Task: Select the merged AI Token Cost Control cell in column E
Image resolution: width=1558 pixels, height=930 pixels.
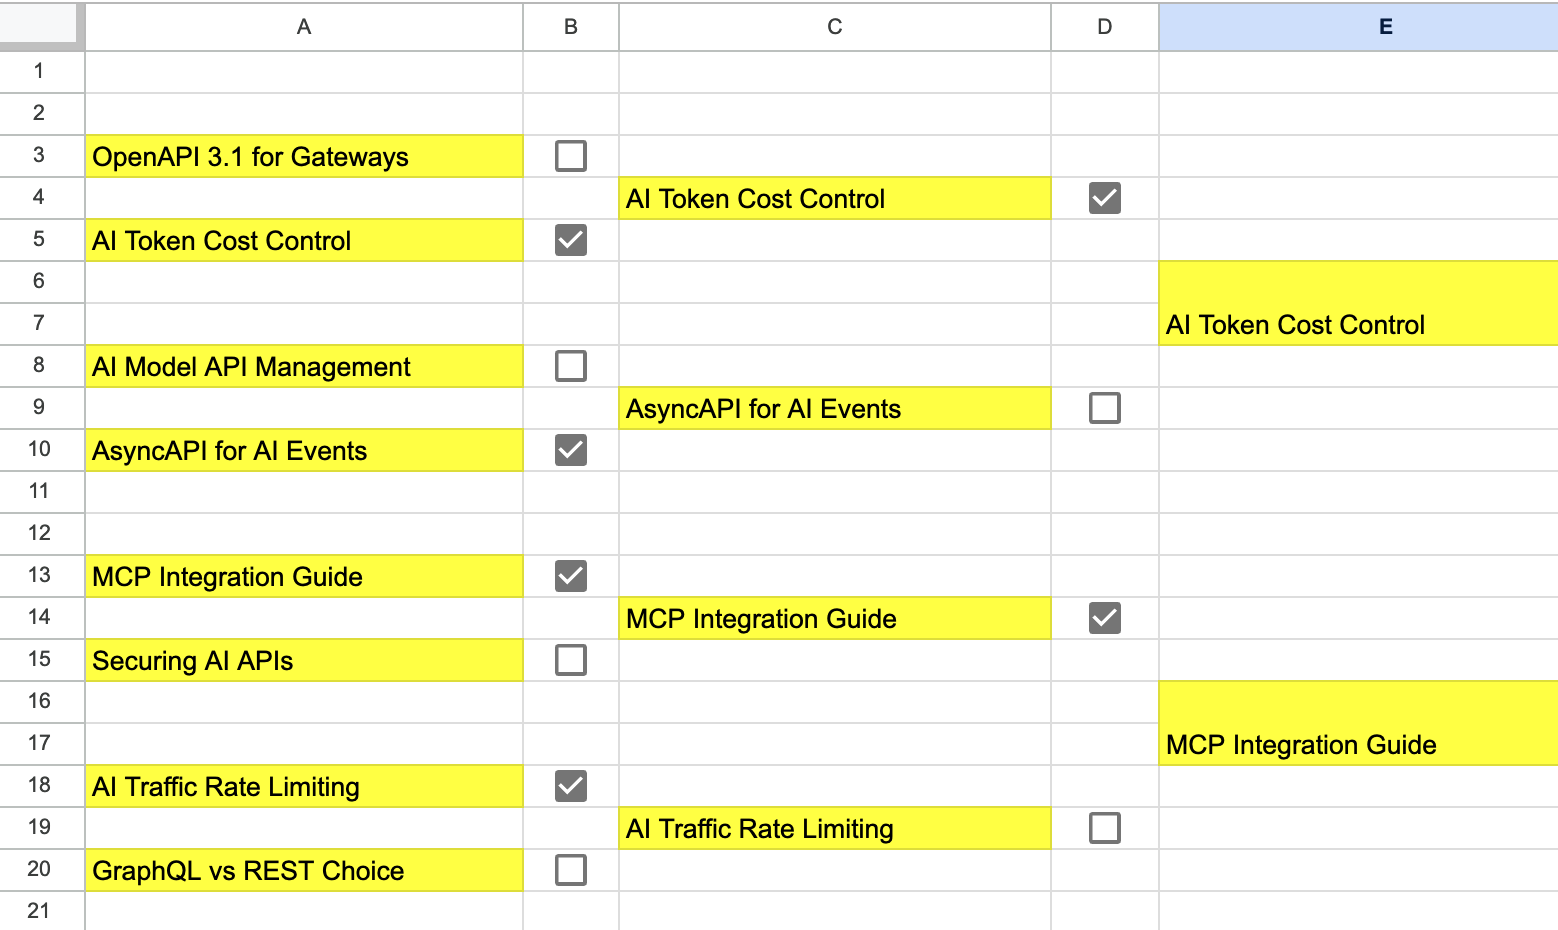Action: [x=1358, y=304]
